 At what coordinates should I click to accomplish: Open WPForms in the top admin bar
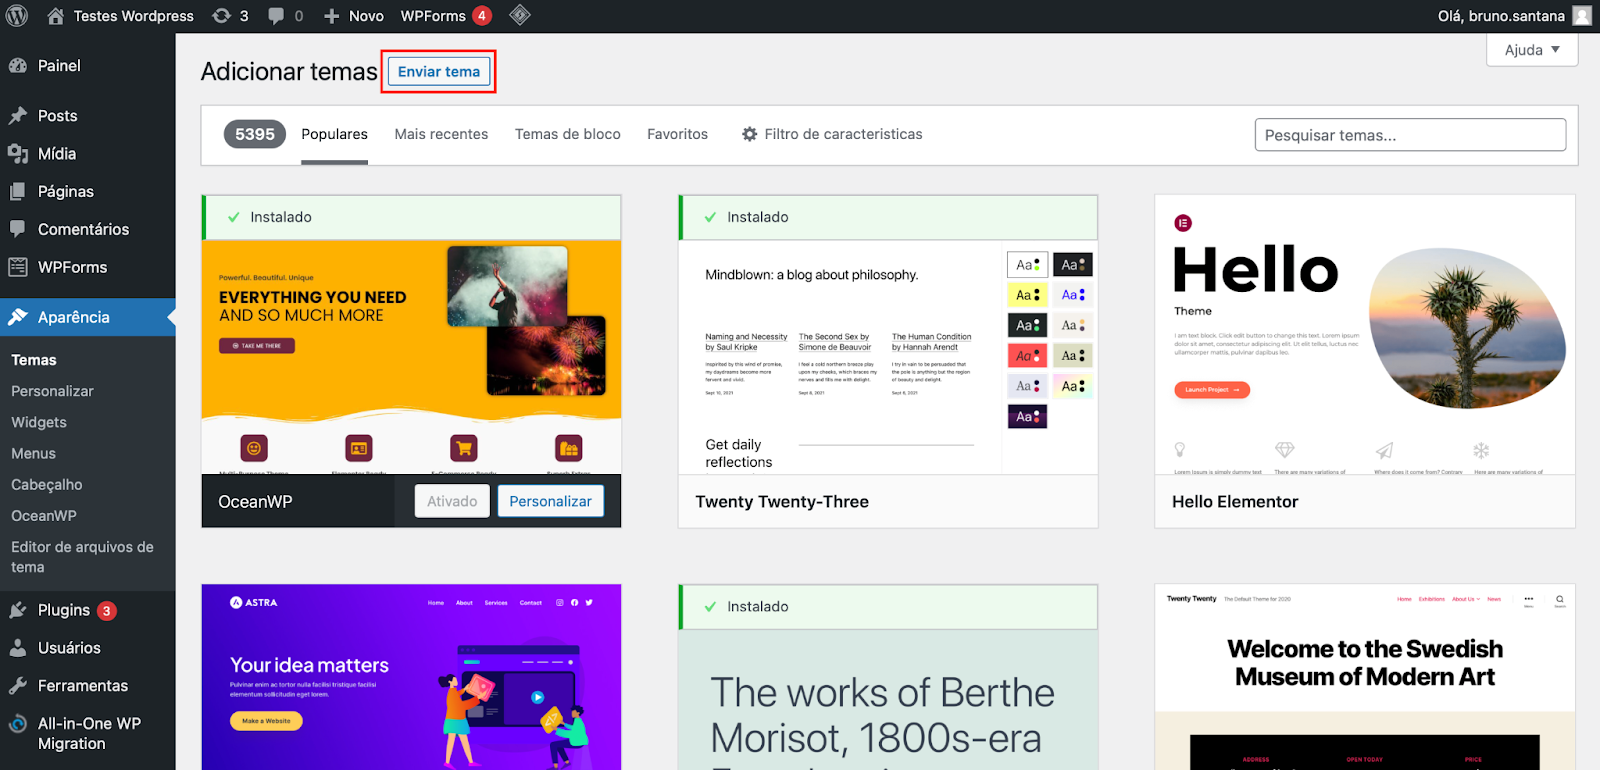433,16
